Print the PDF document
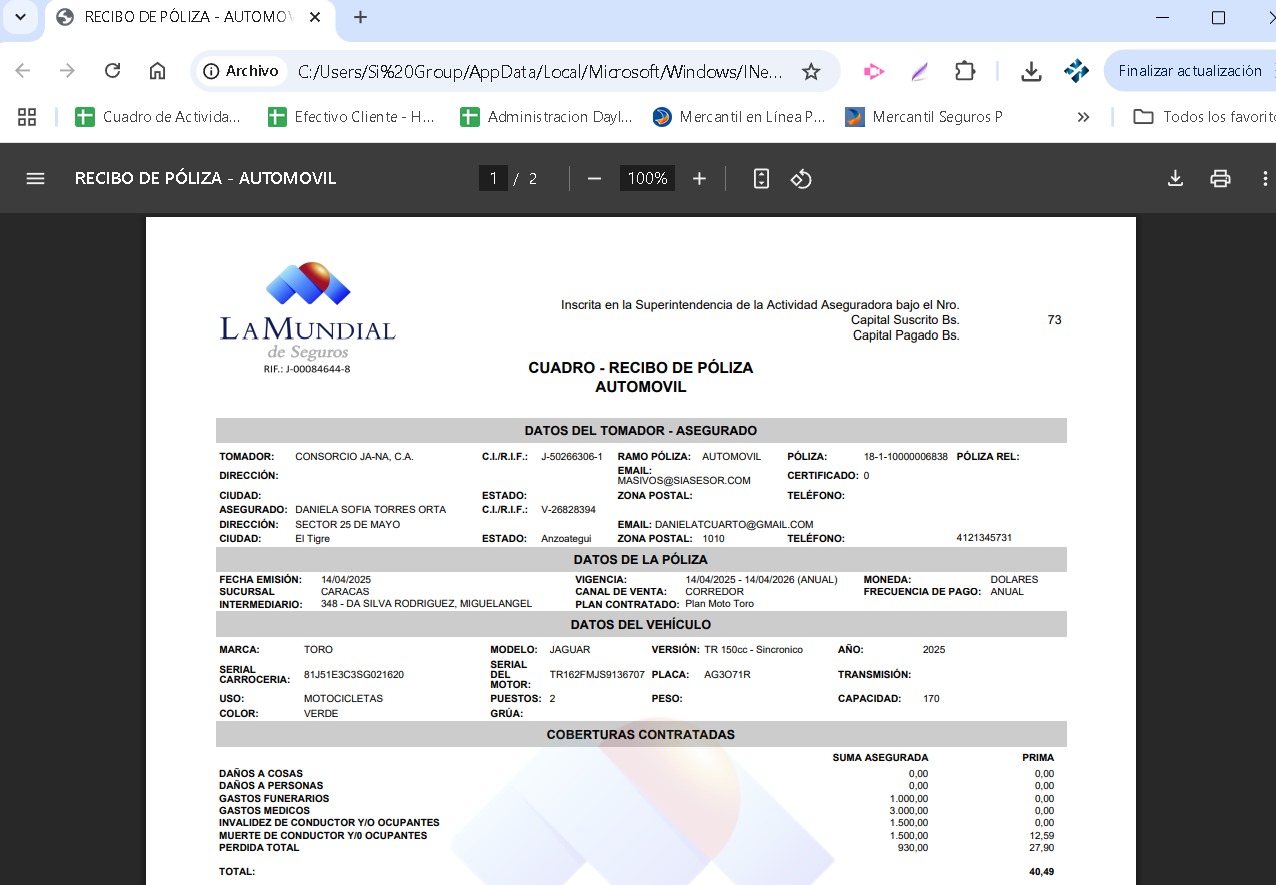 [1220, 178]
